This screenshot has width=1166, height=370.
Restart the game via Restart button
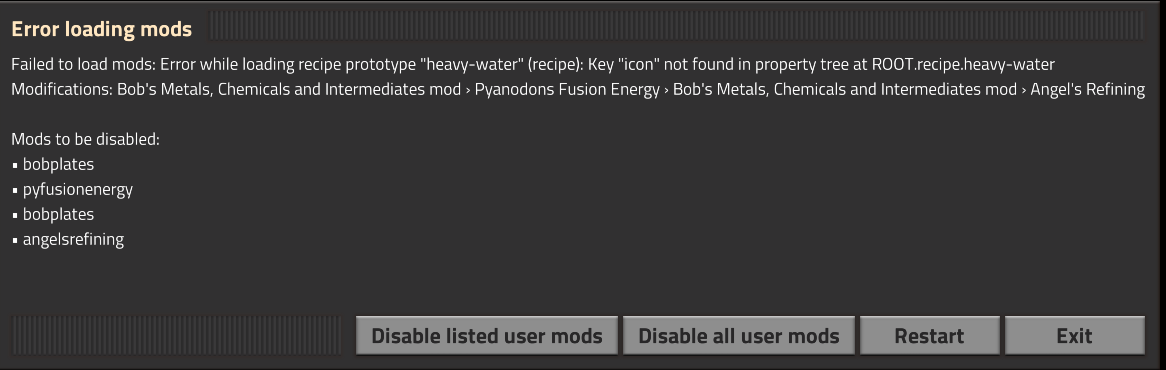point(929,336)
